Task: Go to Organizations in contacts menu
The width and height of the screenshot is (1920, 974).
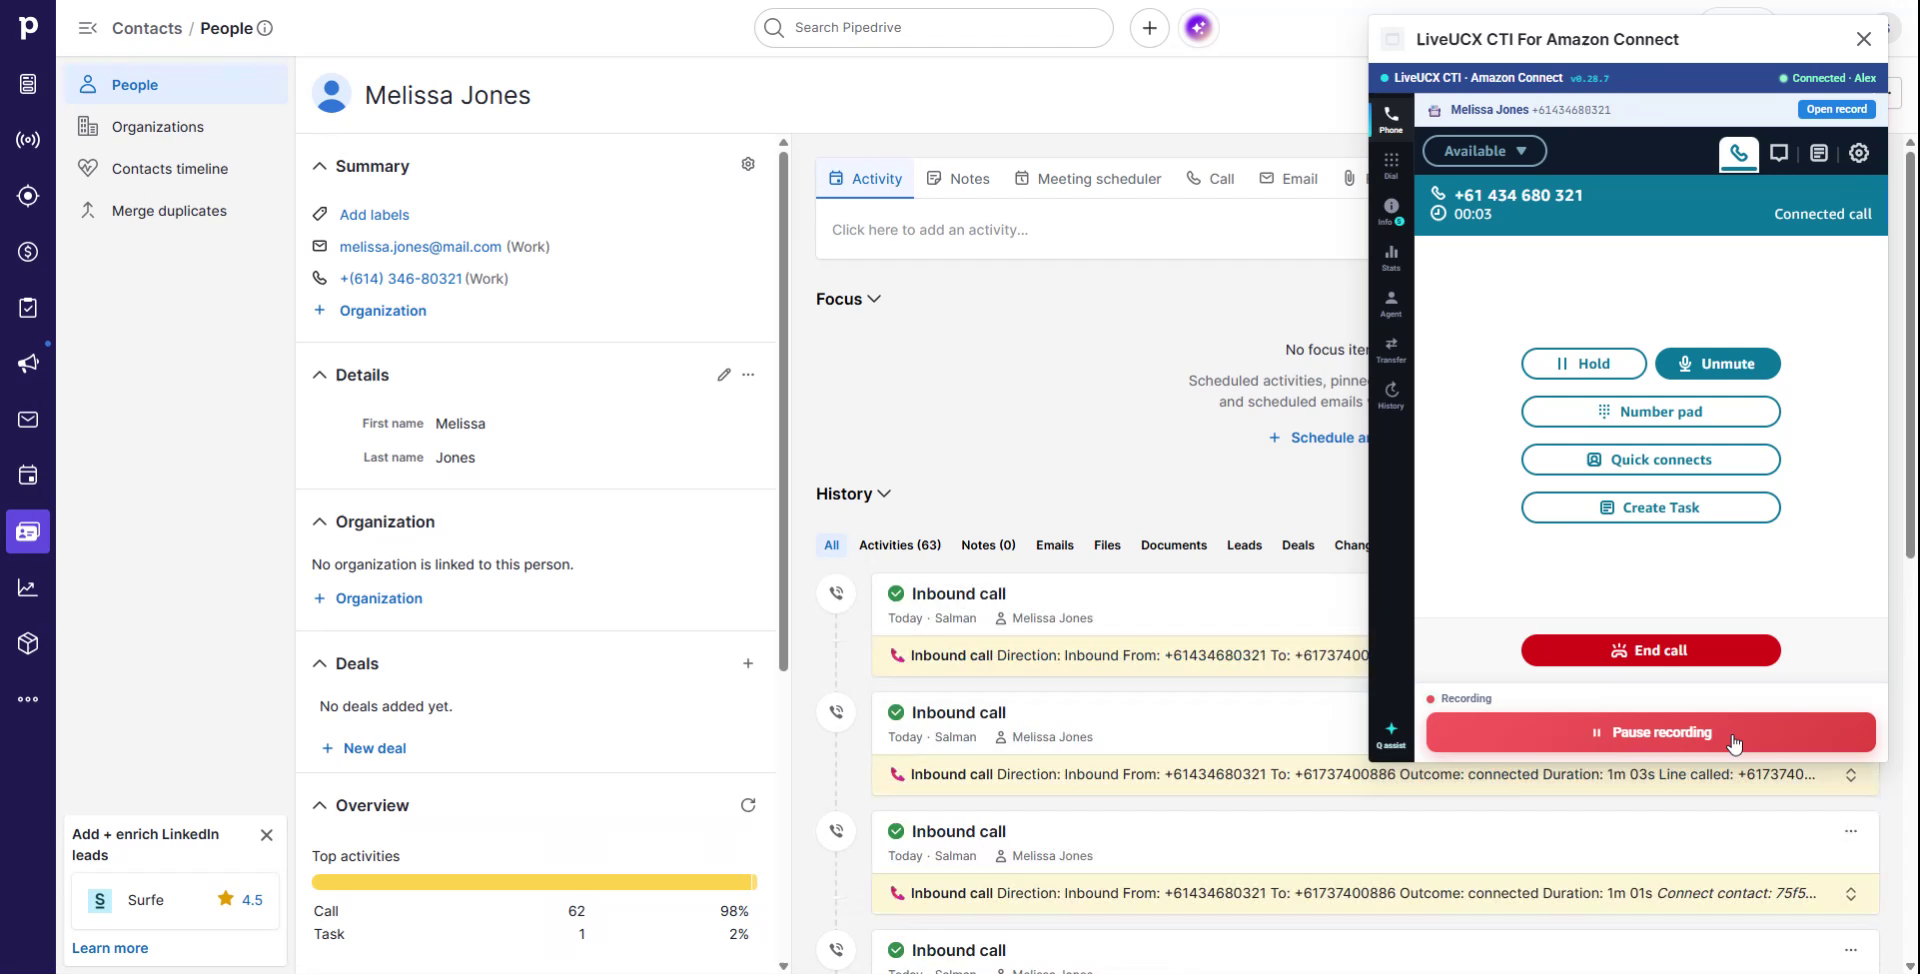Action: (176, 127)
